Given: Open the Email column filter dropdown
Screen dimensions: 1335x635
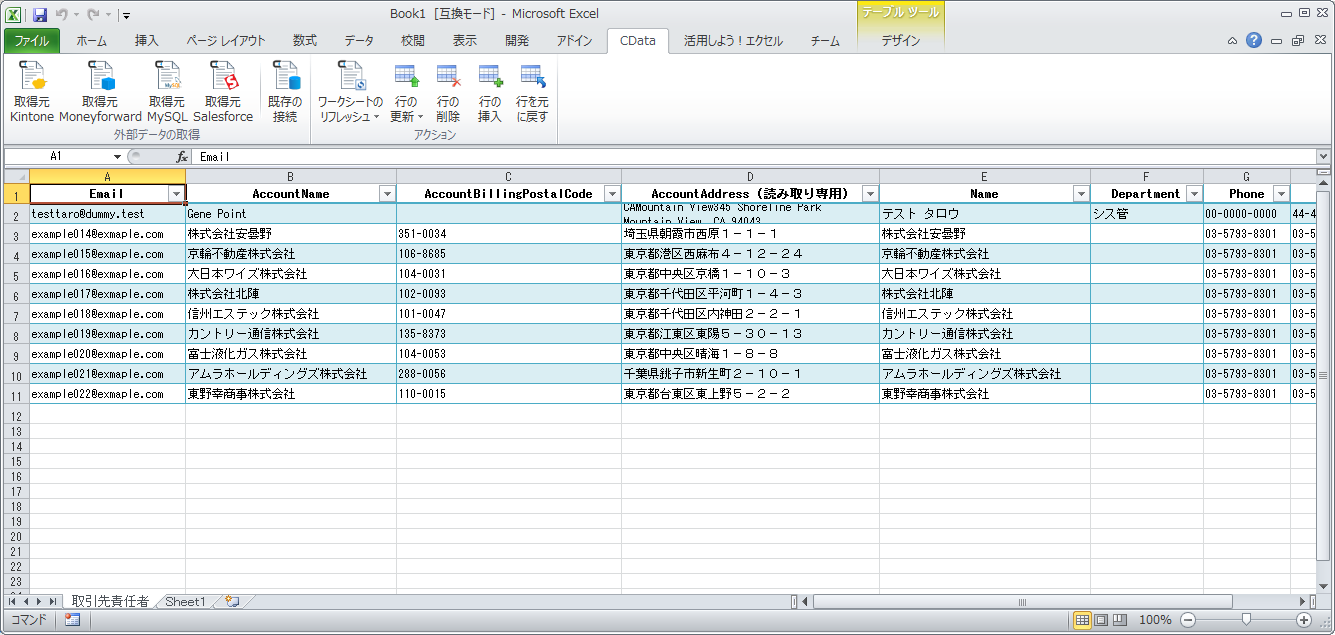Looking at the screenshot, I should click(174, 193).
